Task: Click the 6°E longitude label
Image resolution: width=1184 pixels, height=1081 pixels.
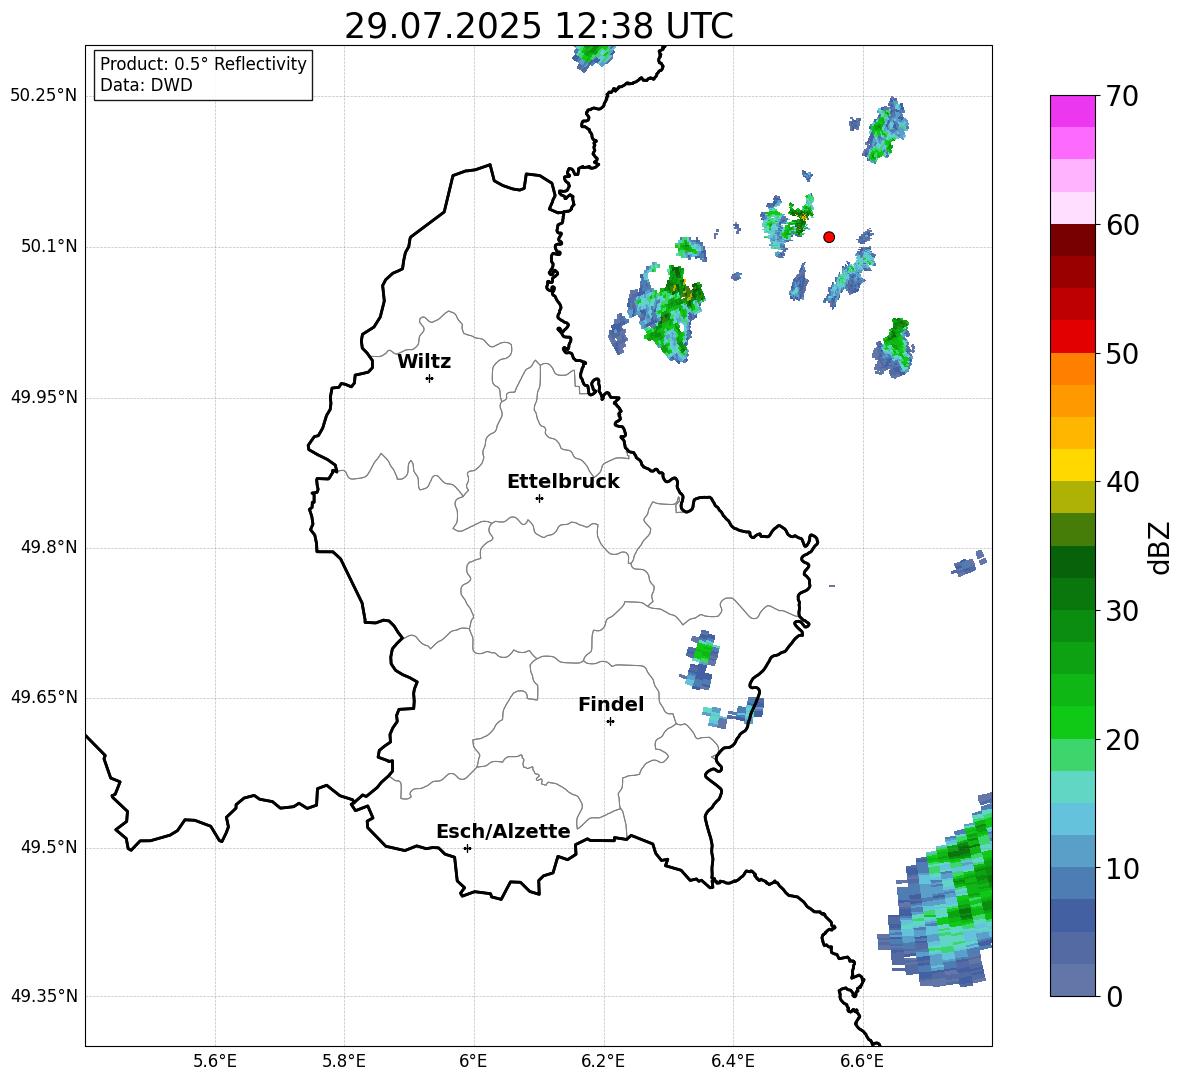Action: tap(473, 1061)
